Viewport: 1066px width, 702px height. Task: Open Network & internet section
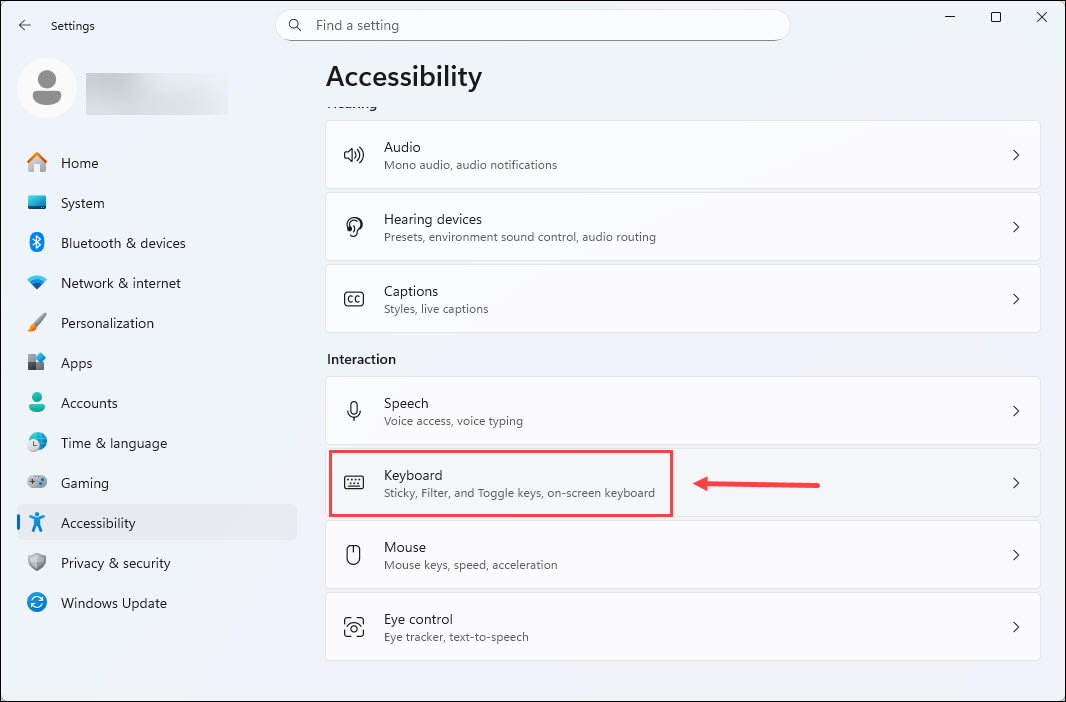coord(120,283)
